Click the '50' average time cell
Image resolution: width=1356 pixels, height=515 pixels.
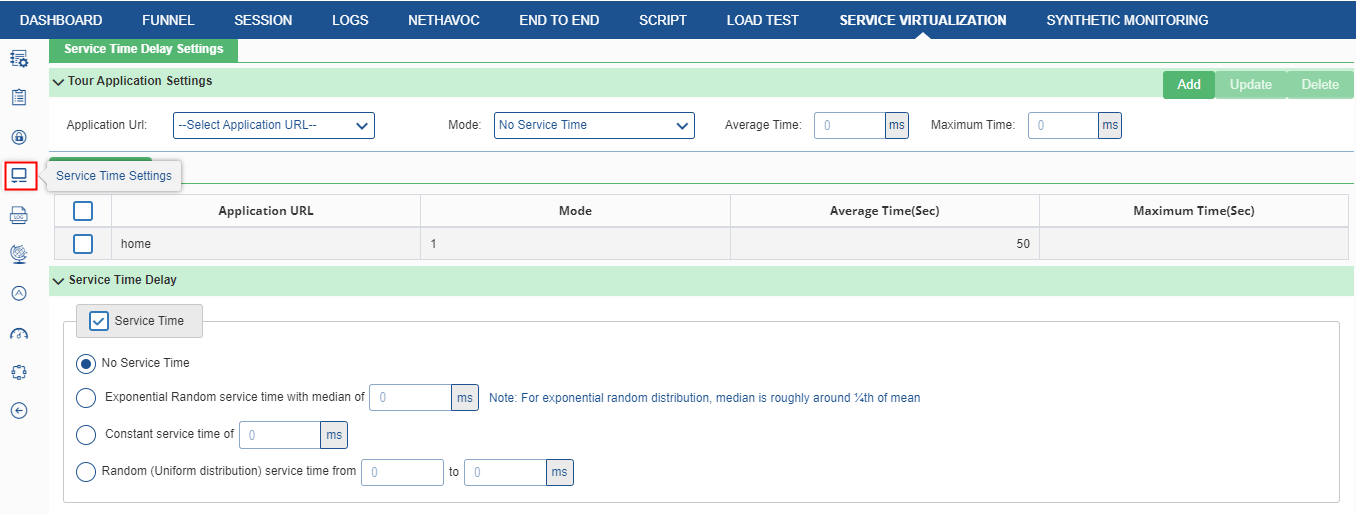coord(885,244)
